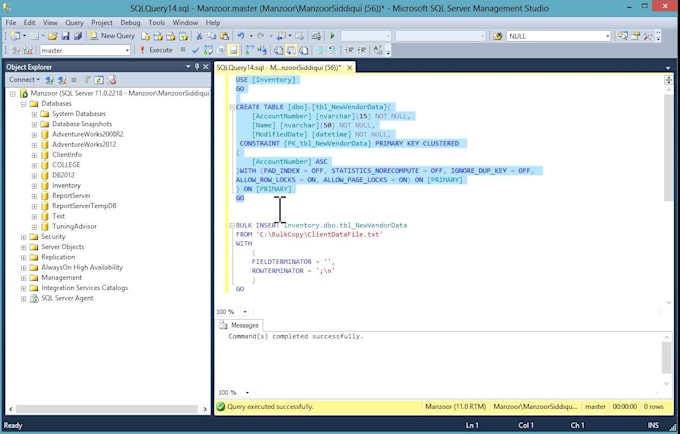Click the Save All icon
This screenshot has width=680, height=434.
(x=78, y=36)
